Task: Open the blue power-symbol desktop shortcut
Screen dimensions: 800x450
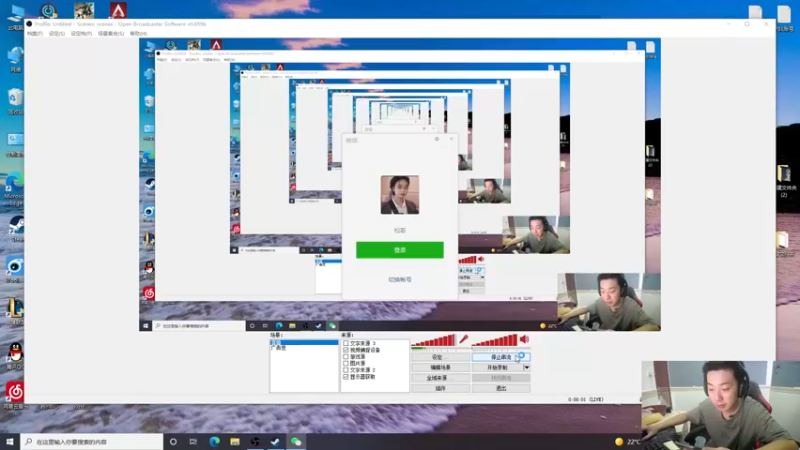Action: tap(48, 10)
